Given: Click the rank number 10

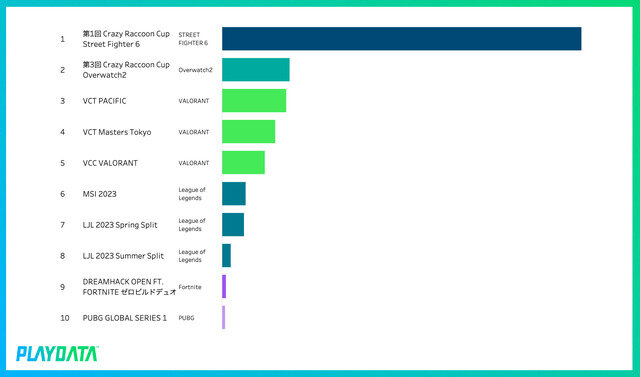Looking at the screenshot, I should coord(65,318).
